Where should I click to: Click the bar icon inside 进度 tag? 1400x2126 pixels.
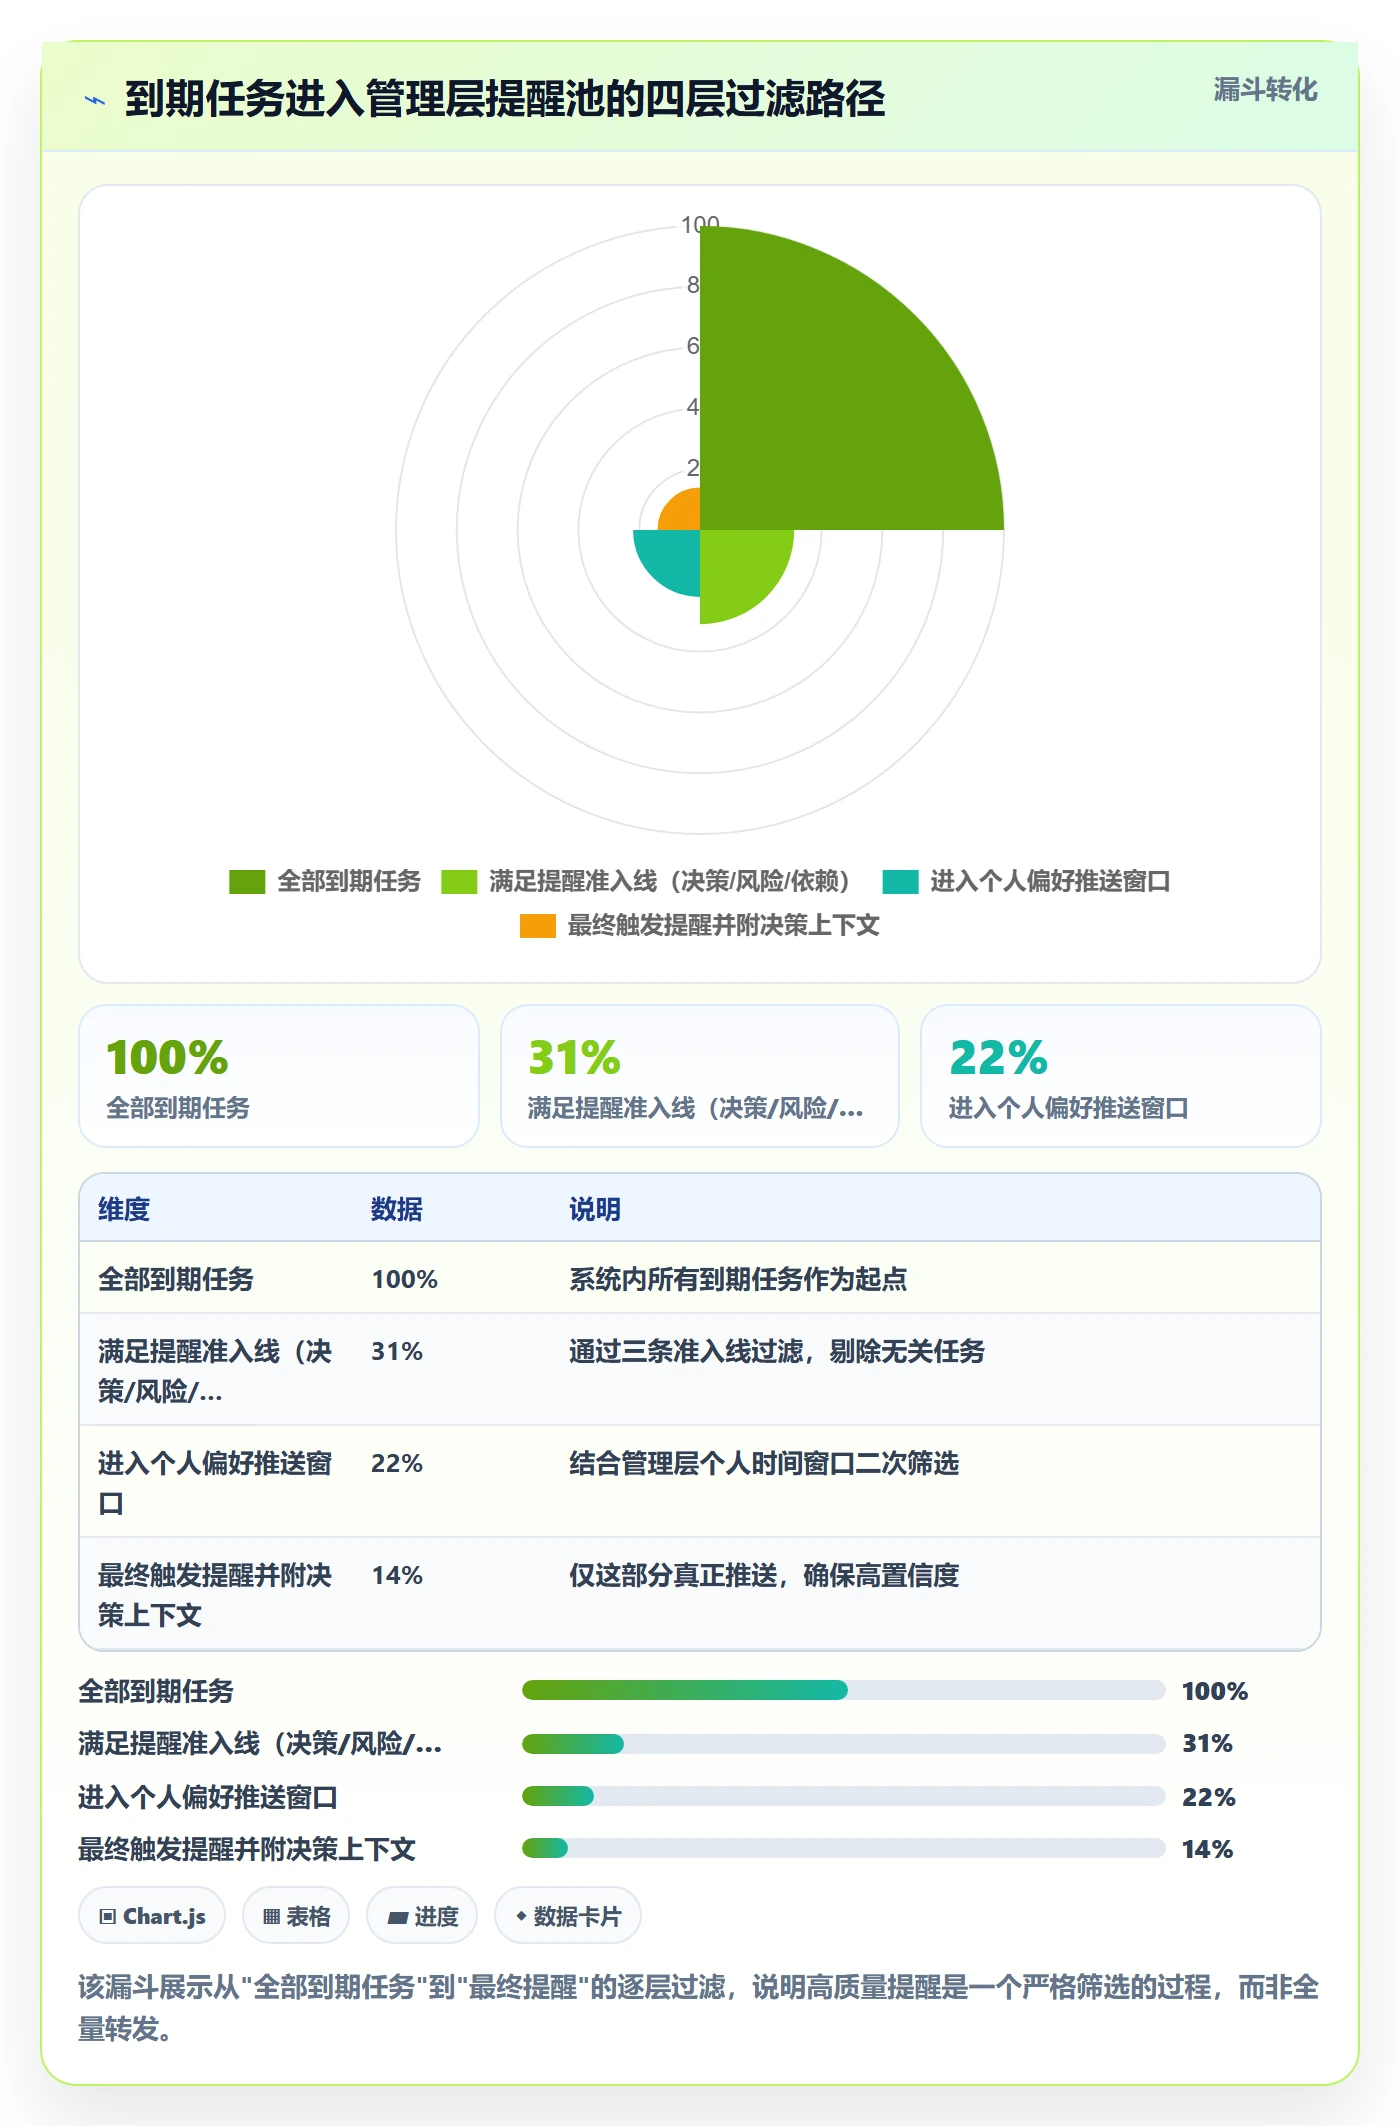[398, 1917]
